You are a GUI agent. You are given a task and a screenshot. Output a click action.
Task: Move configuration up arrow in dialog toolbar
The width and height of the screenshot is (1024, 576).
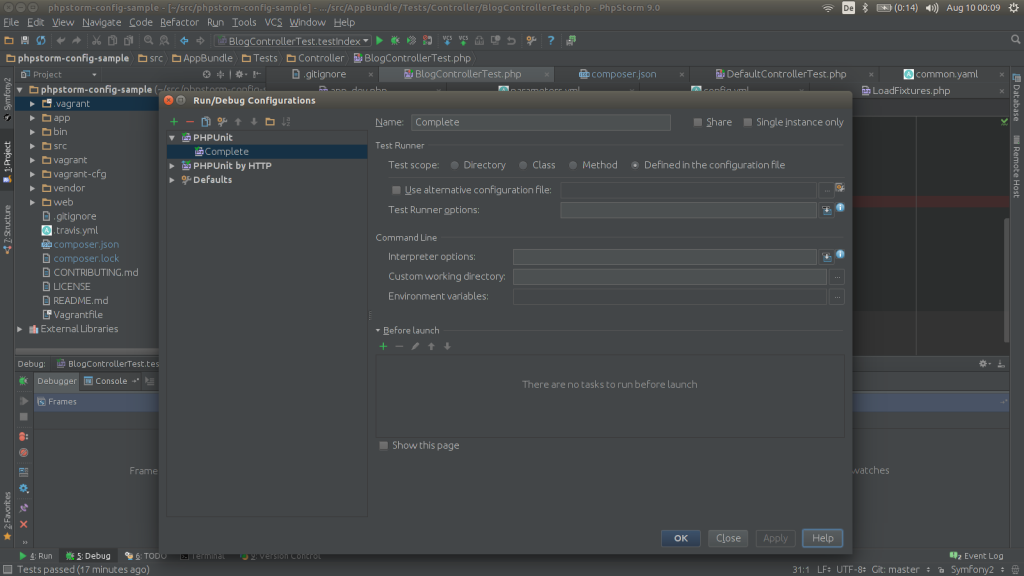point(238,121)
